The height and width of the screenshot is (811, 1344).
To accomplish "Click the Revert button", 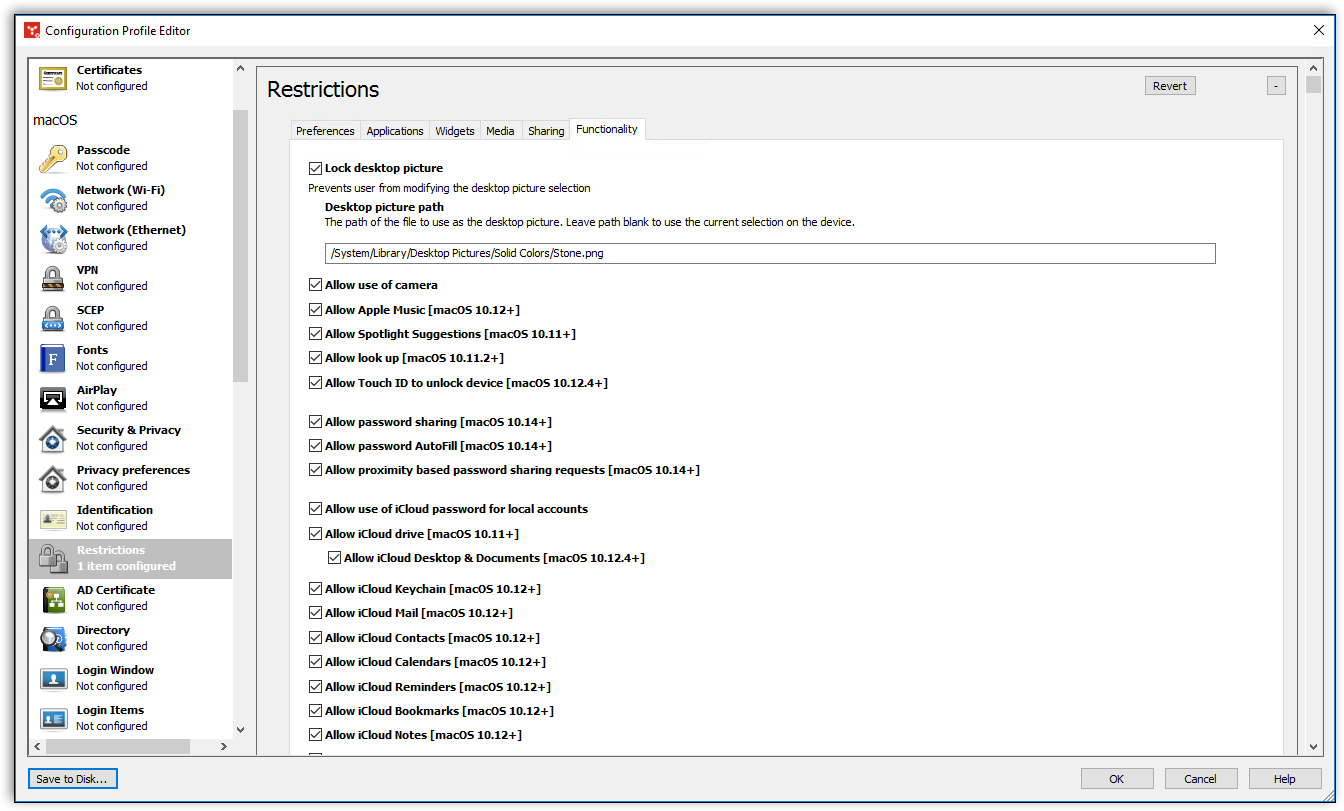I will click(x=1169, y=85).
